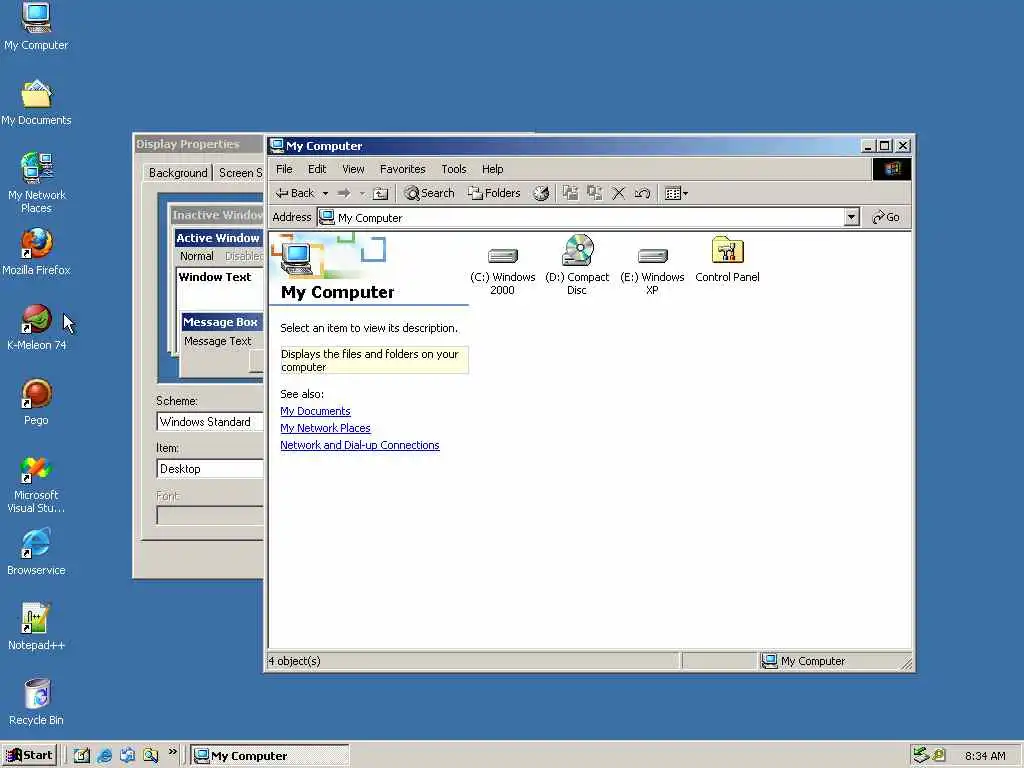Click the Inactive Window preview title

click(217, 215)
